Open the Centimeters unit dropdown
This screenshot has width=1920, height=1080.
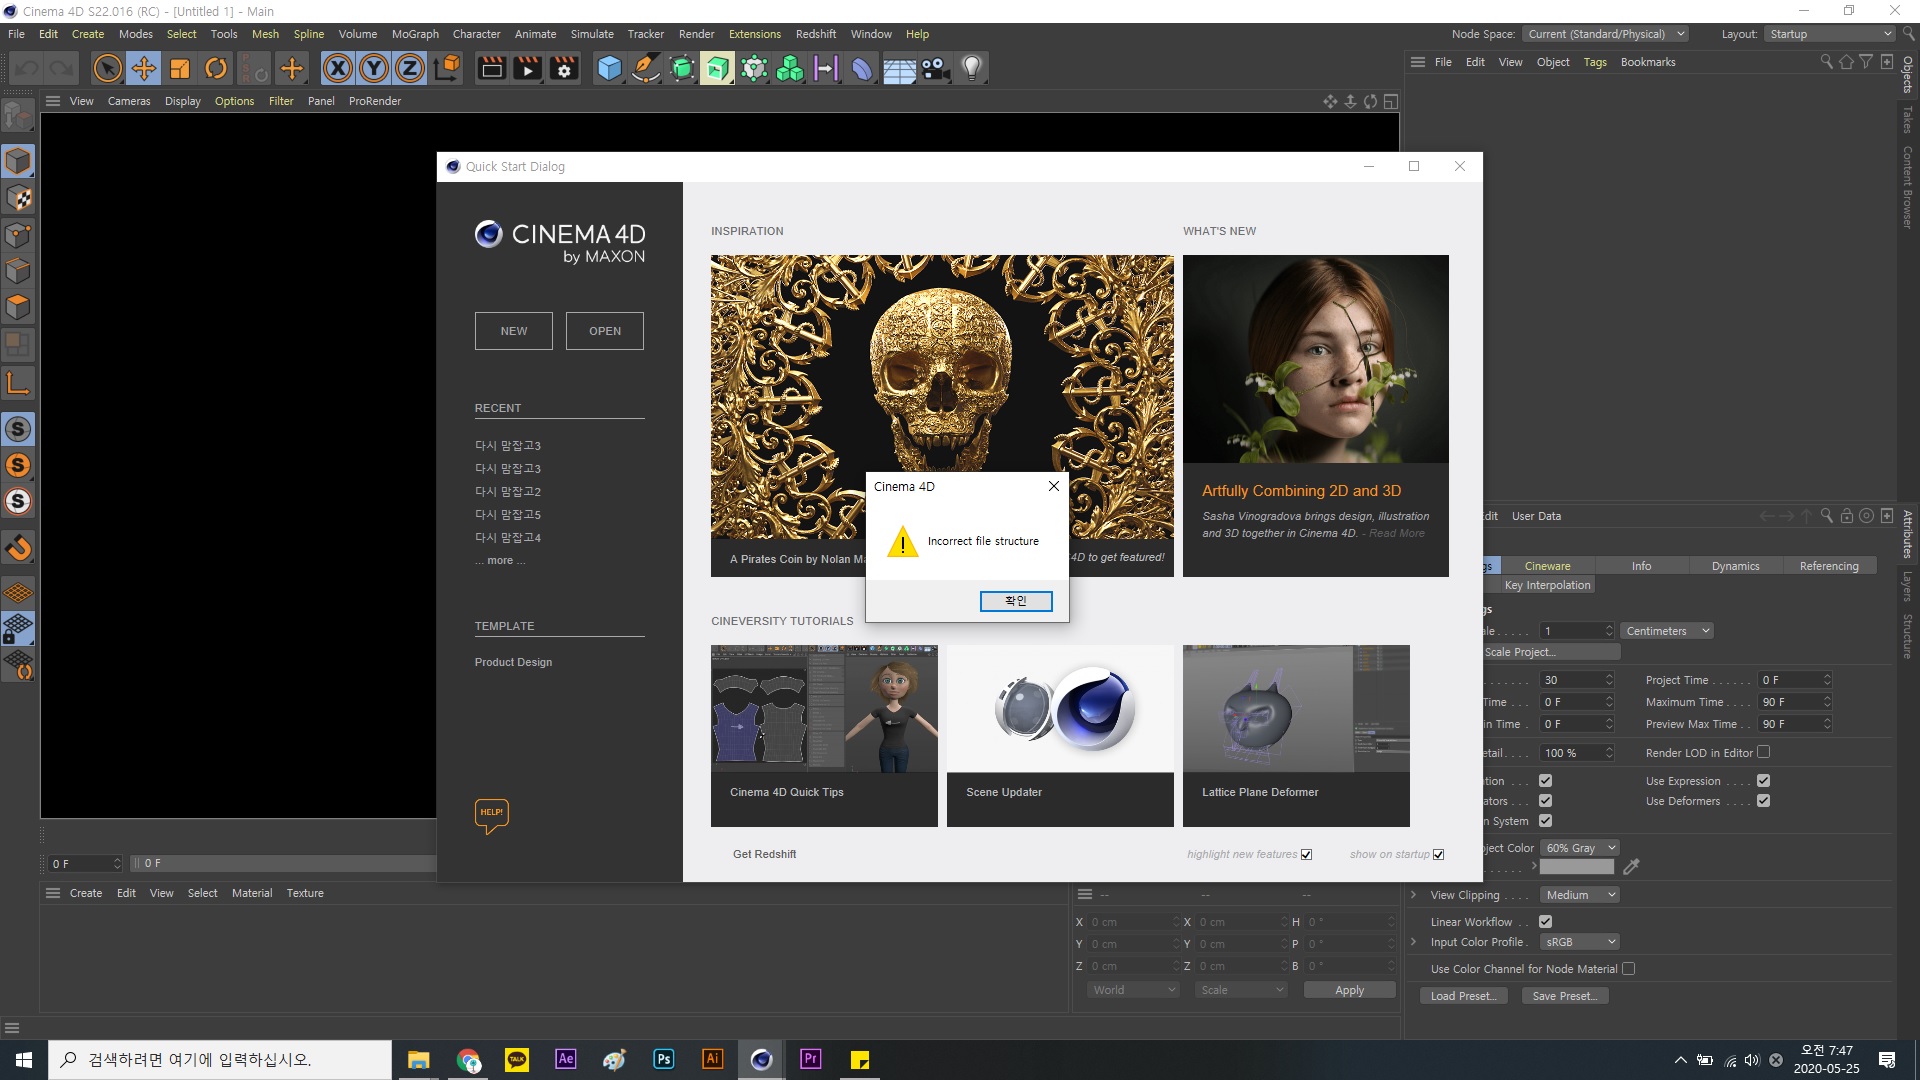tap(1667, 631)
